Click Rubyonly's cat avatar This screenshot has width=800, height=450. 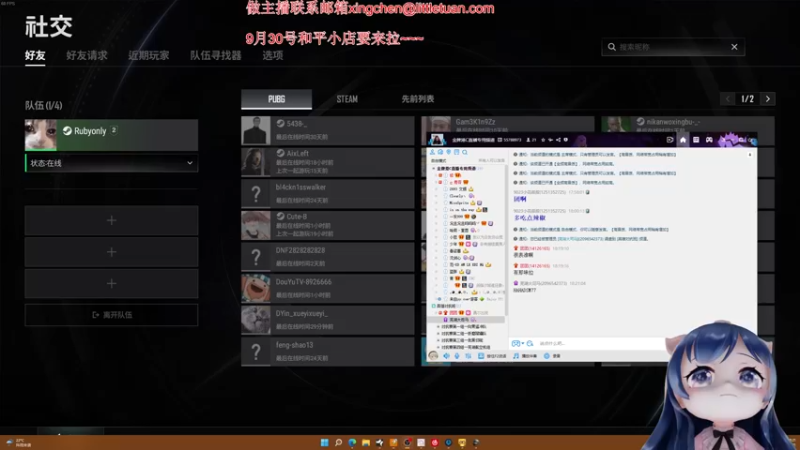[x=41, y=135]
